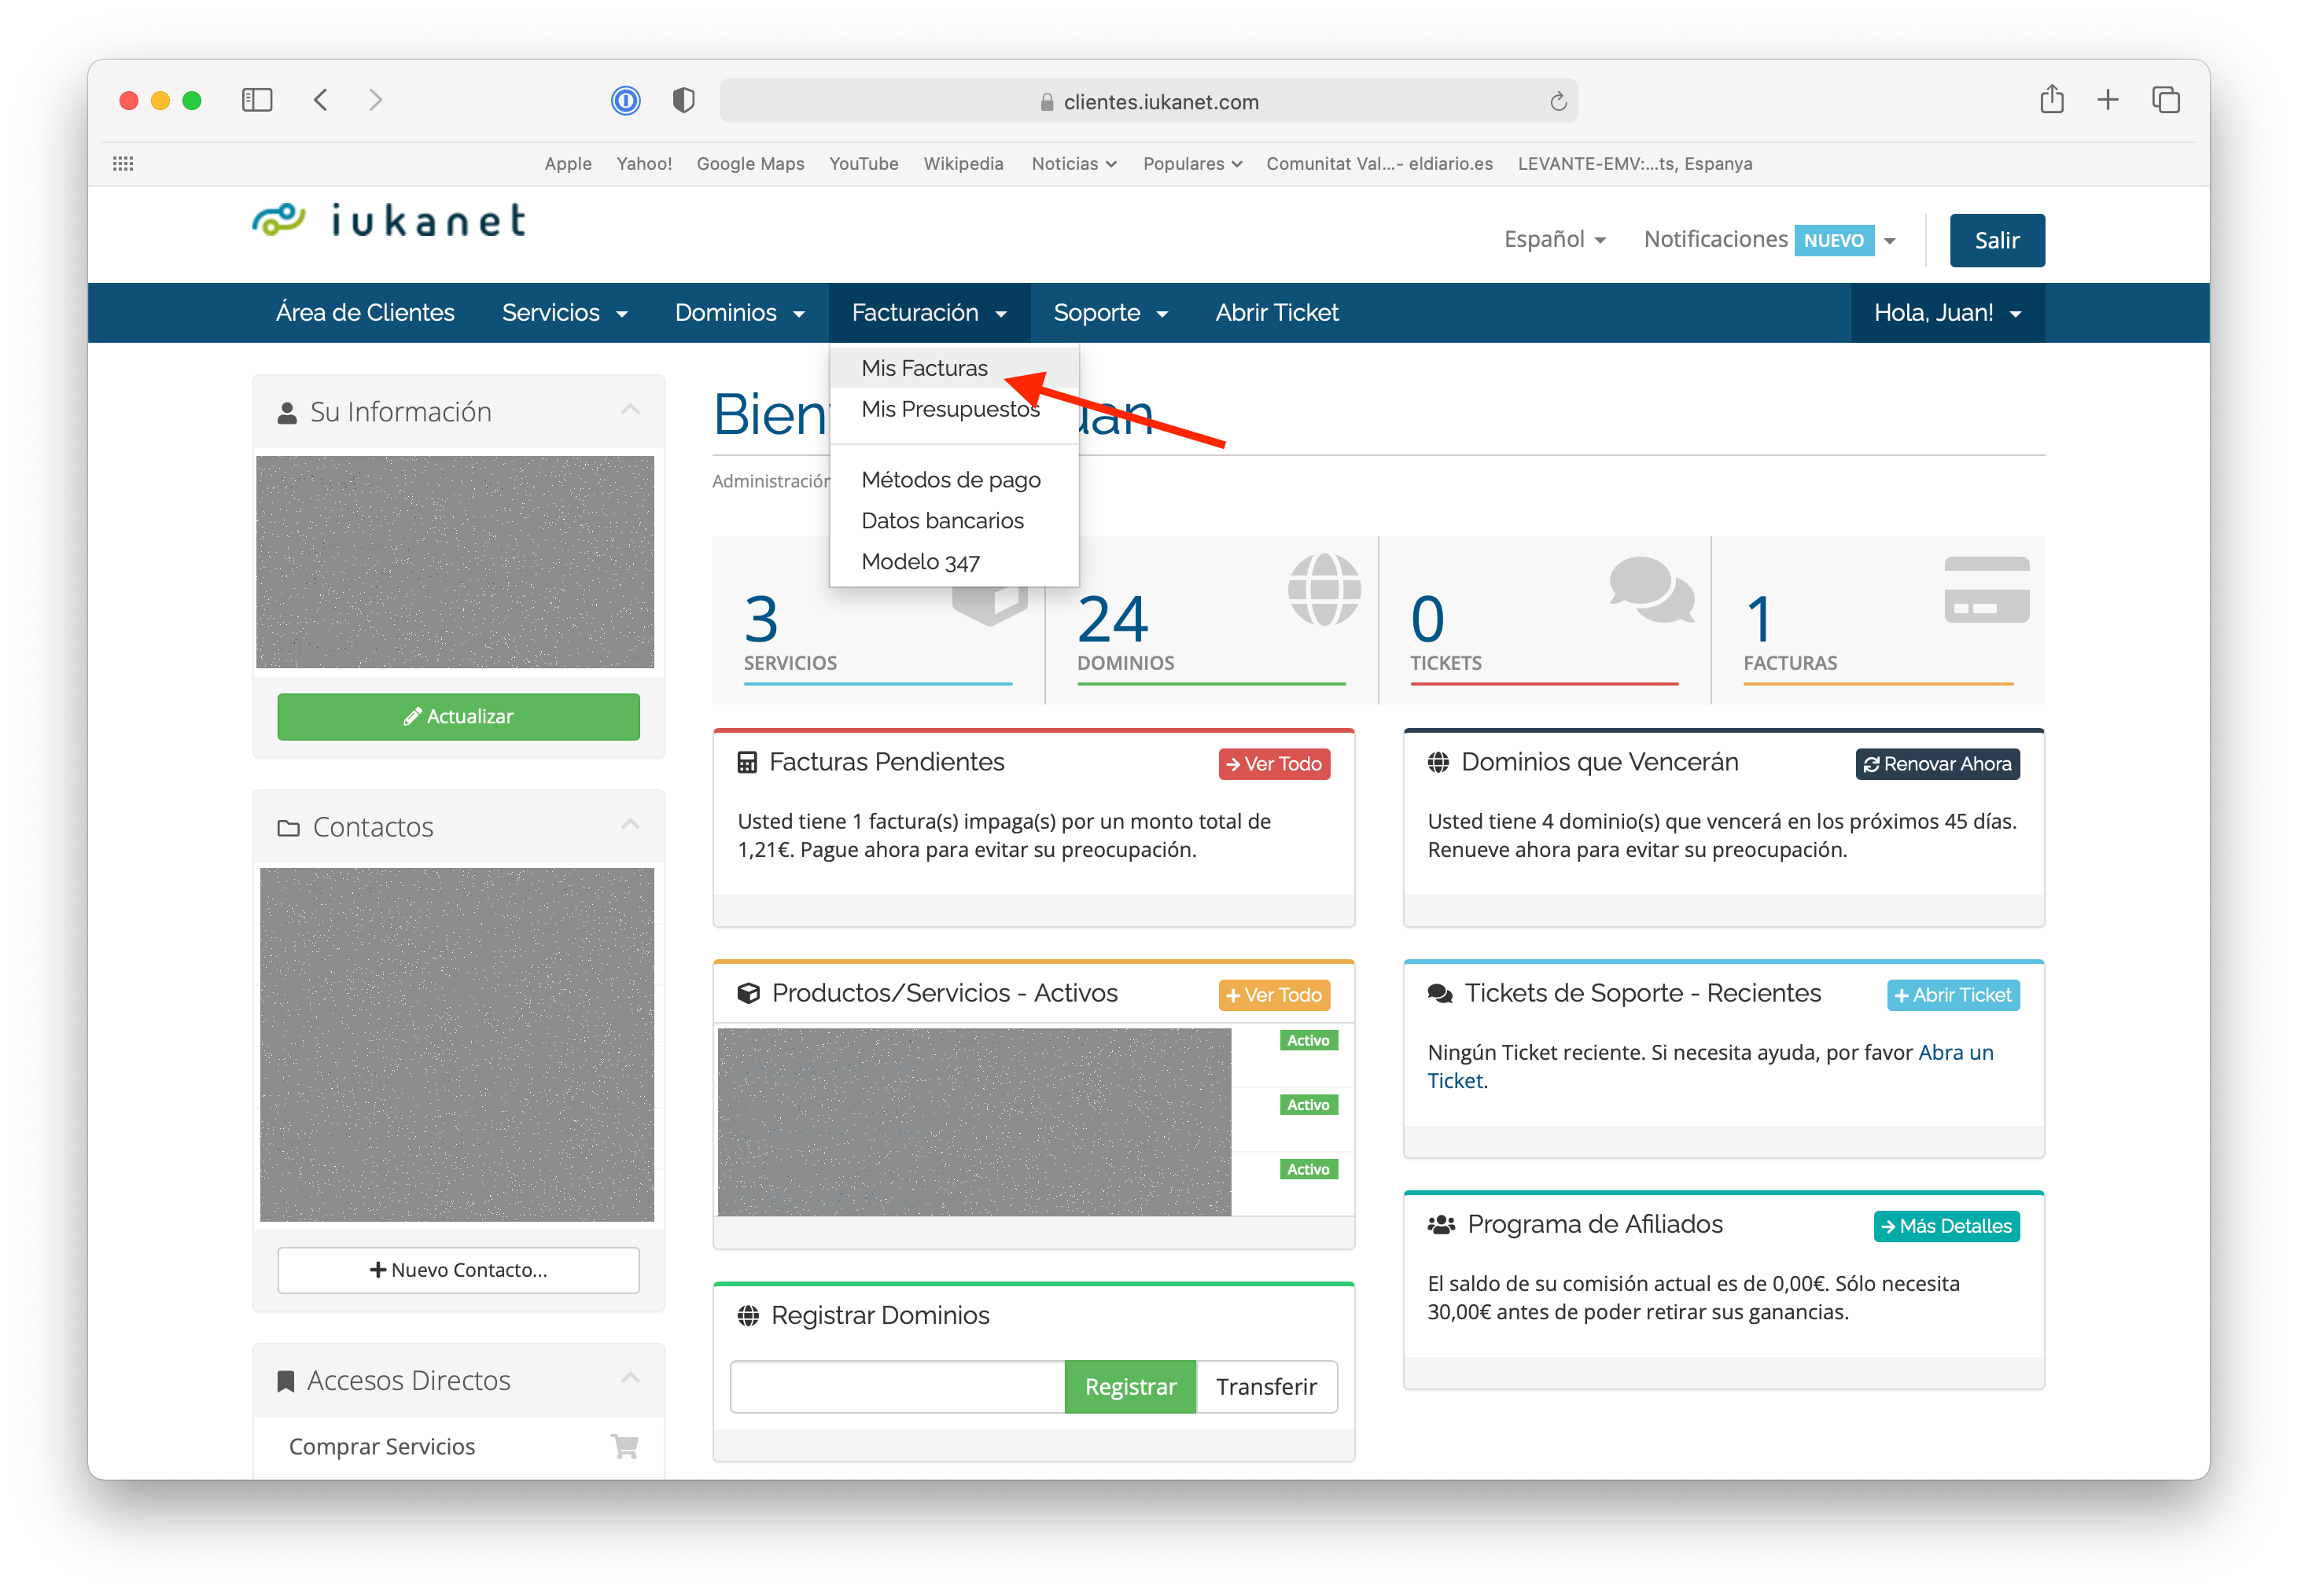Toggle the Safari sidebar icon
Viewport: 2298px width, 1596px height.
click(x=257, y=100)
